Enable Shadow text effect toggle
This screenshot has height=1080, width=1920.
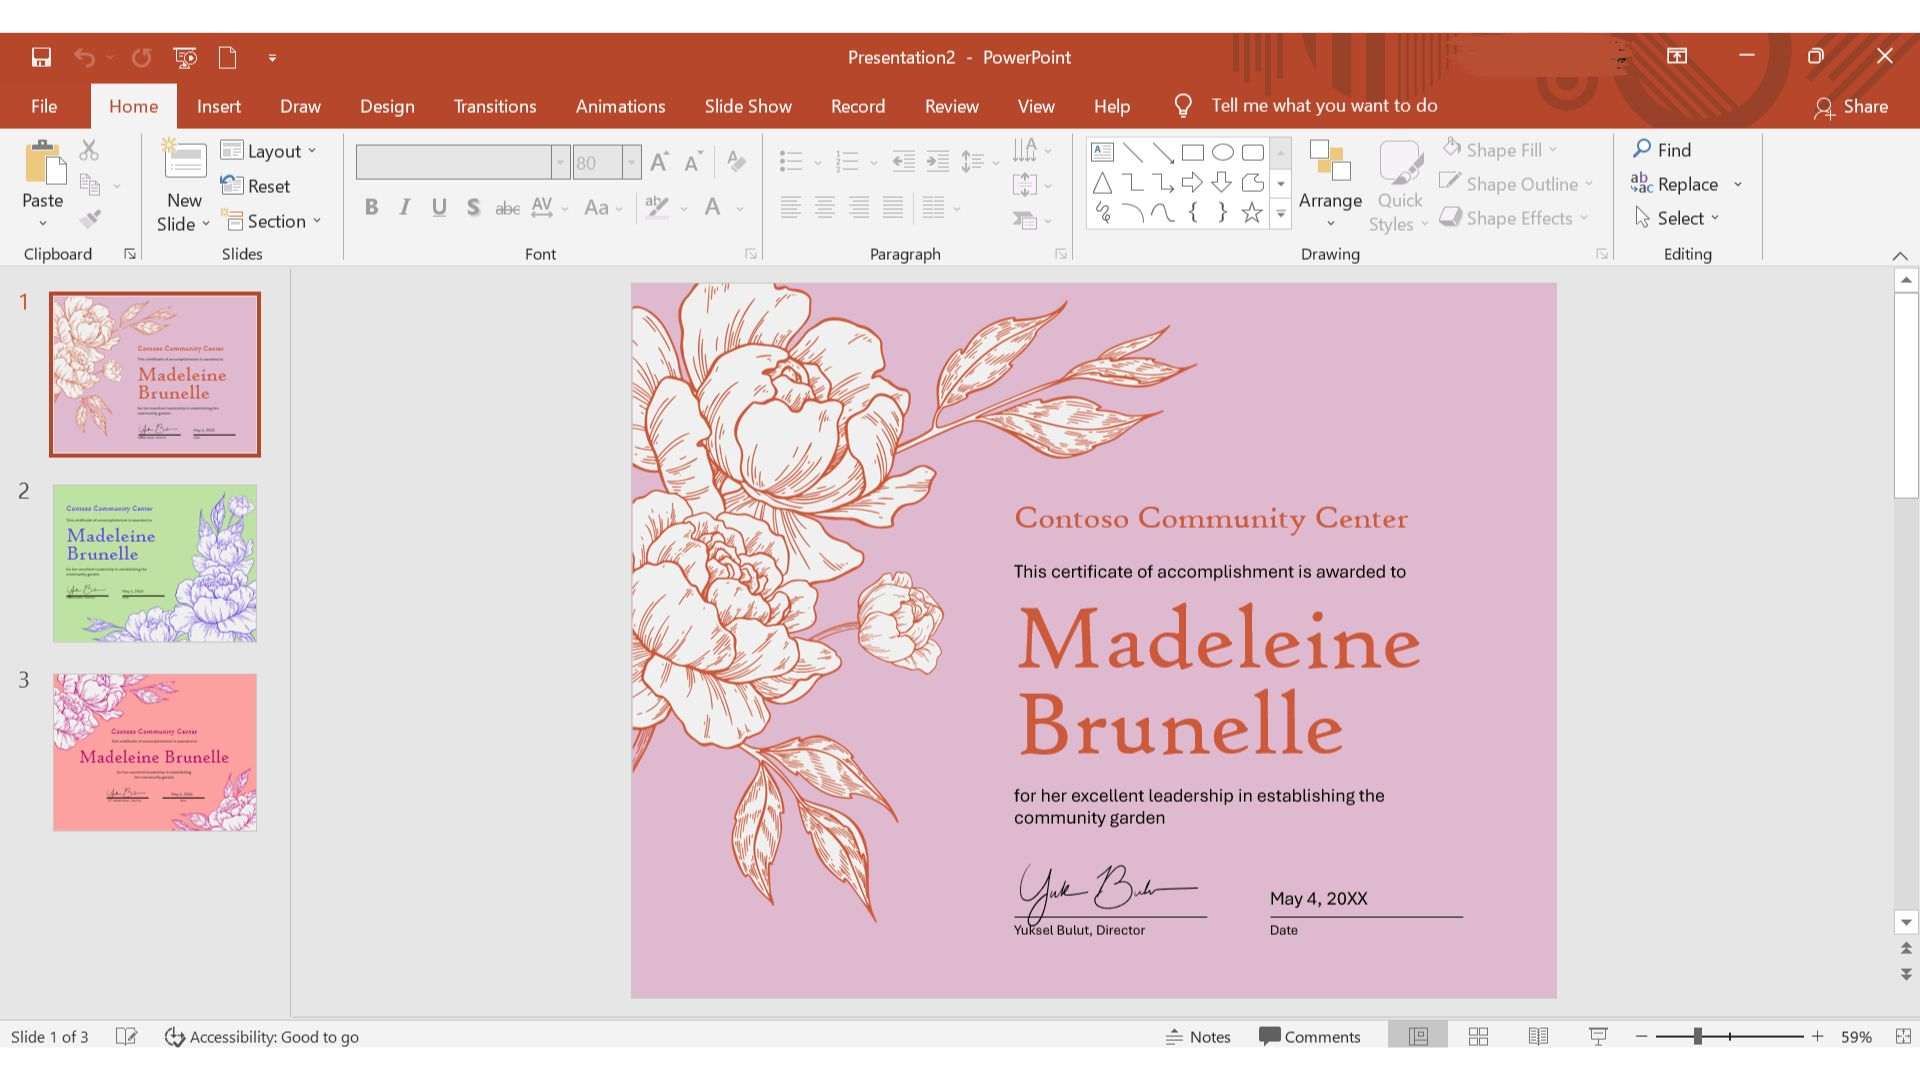tap(471, 207)
